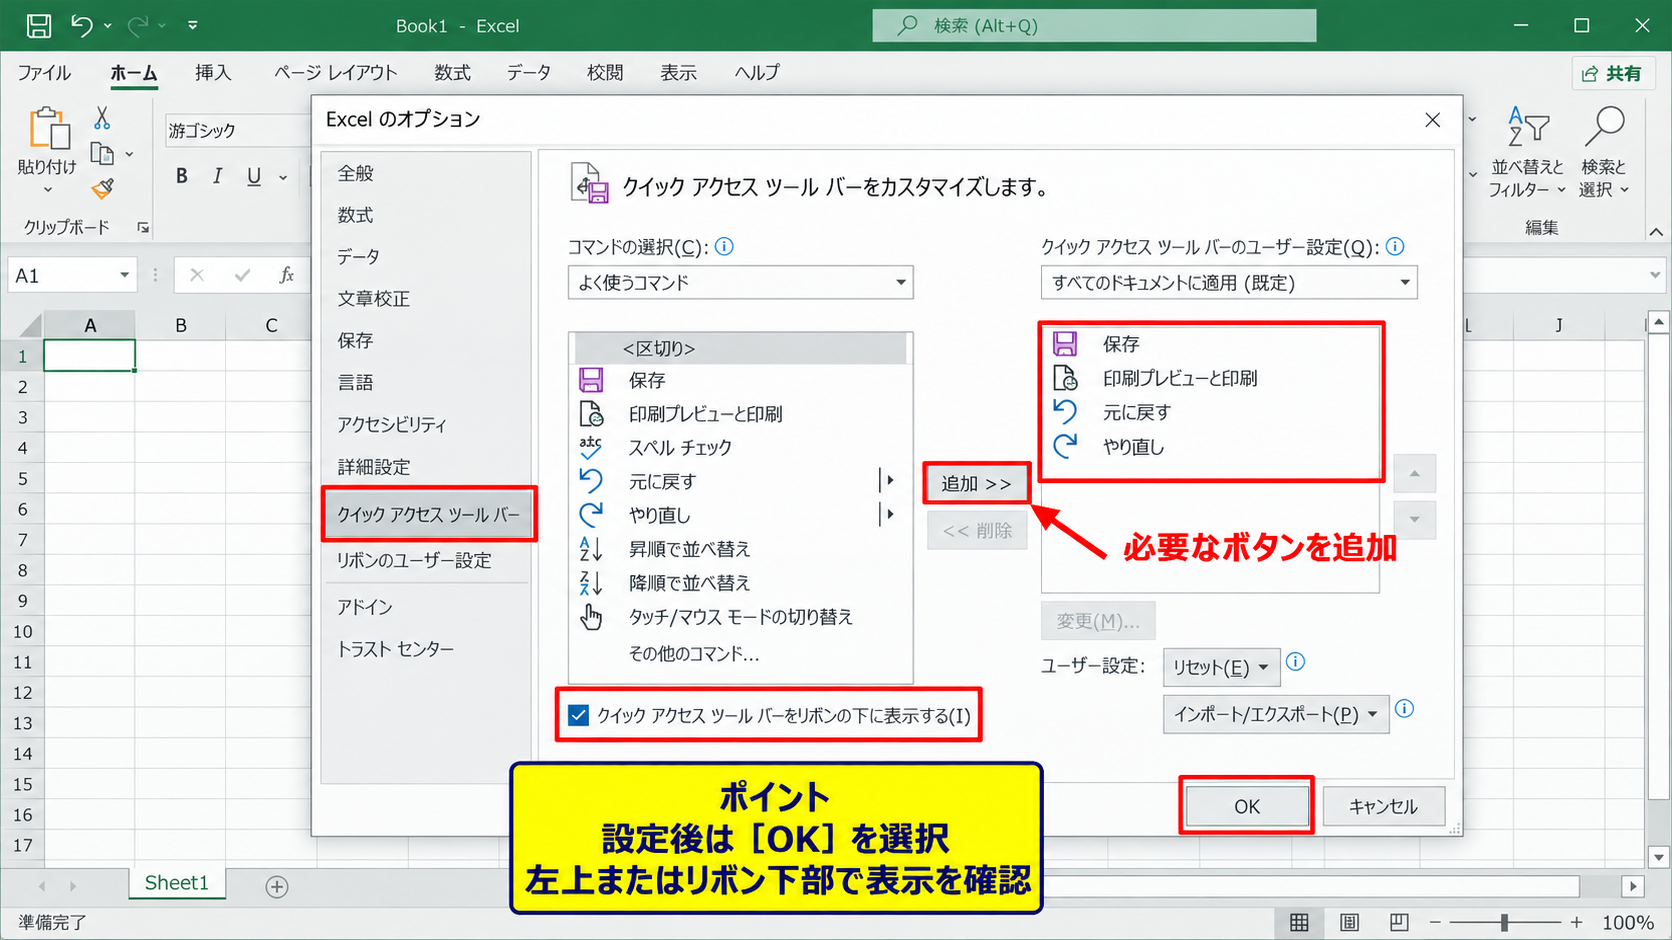Open the インポート/エクスポート(P) dropdown

pyautogui.click(x=1276, y=714)
